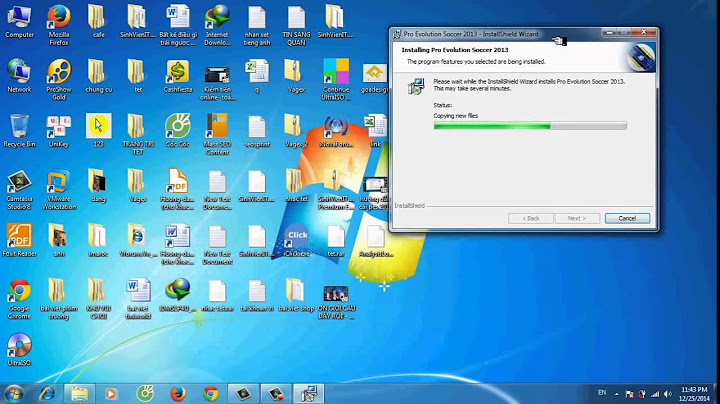Switch to the installer taskbar button
Image resolution: width=720 pixels, height=404 pixels.
(309, 394)
